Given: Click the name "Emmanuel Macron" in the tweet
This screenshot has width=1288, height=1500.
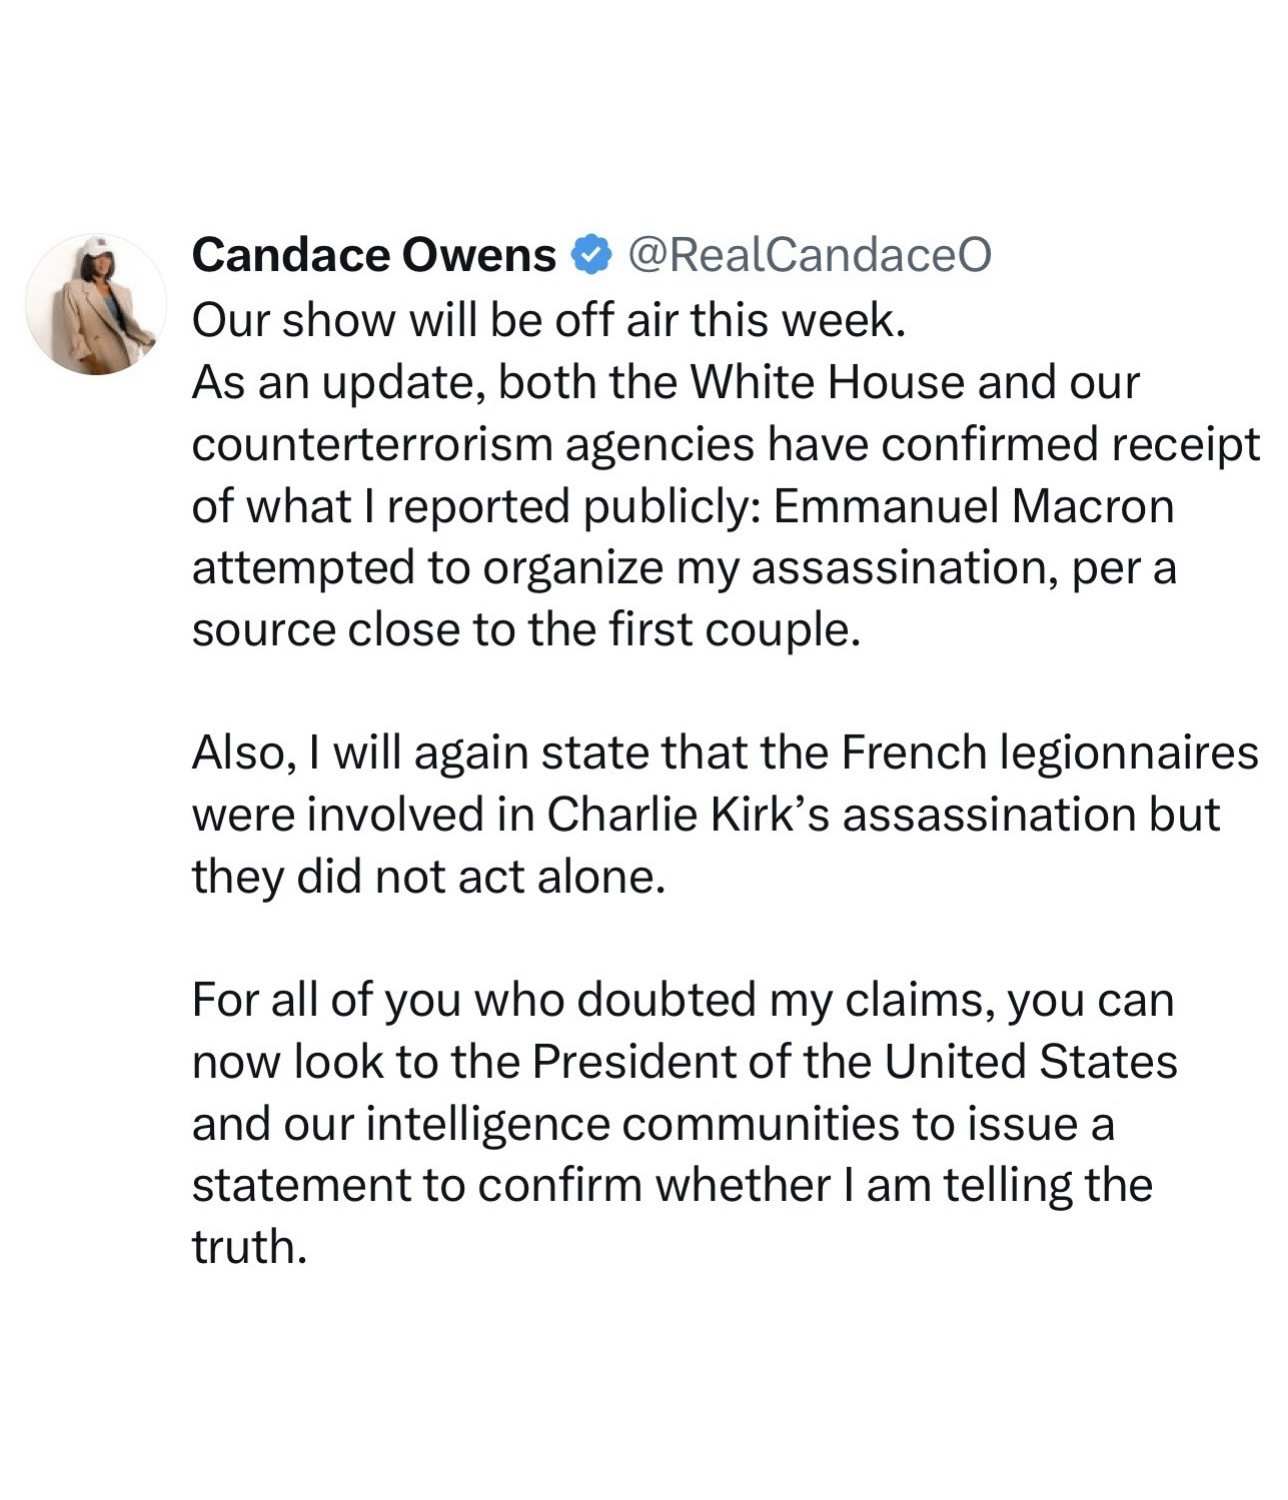Looking at the screenshot, I should coord(972,507).
